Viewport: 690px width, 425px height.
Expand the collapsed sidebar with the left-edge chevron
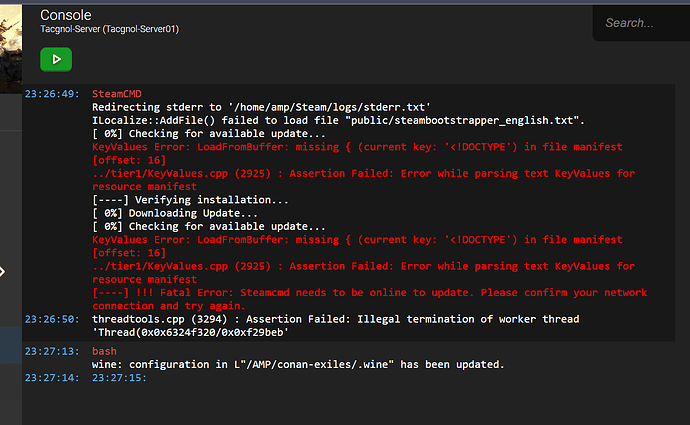coord(4,271)
